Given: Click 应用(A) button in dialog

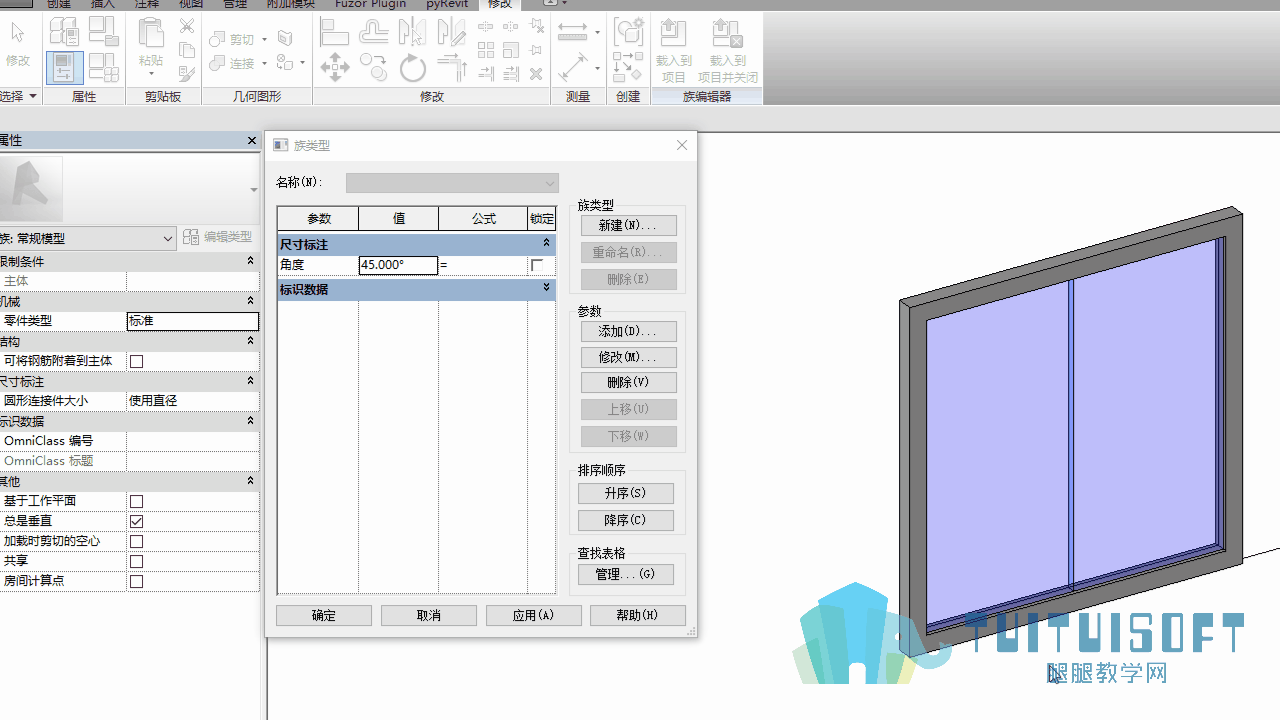Looking at the screenshot, I should point(533,616).
